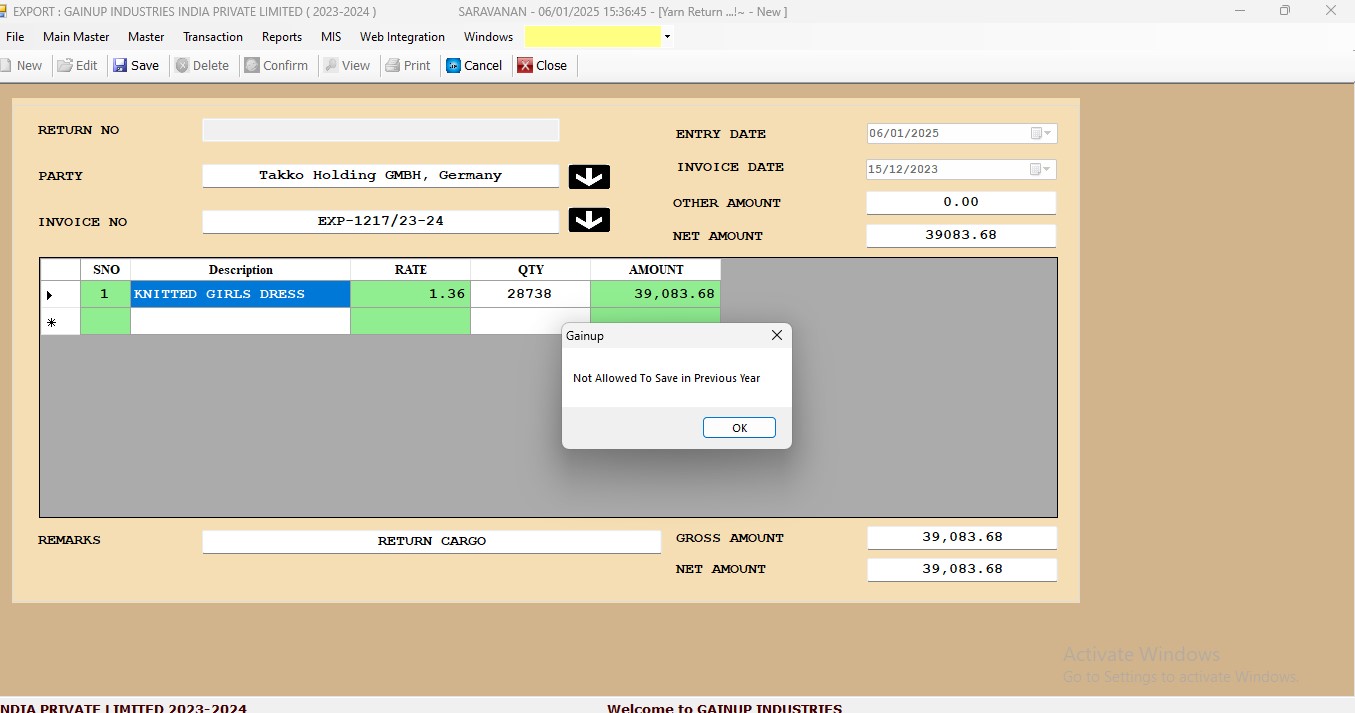
Task: Open the Party selection arrow button
Action: [589, 177]
